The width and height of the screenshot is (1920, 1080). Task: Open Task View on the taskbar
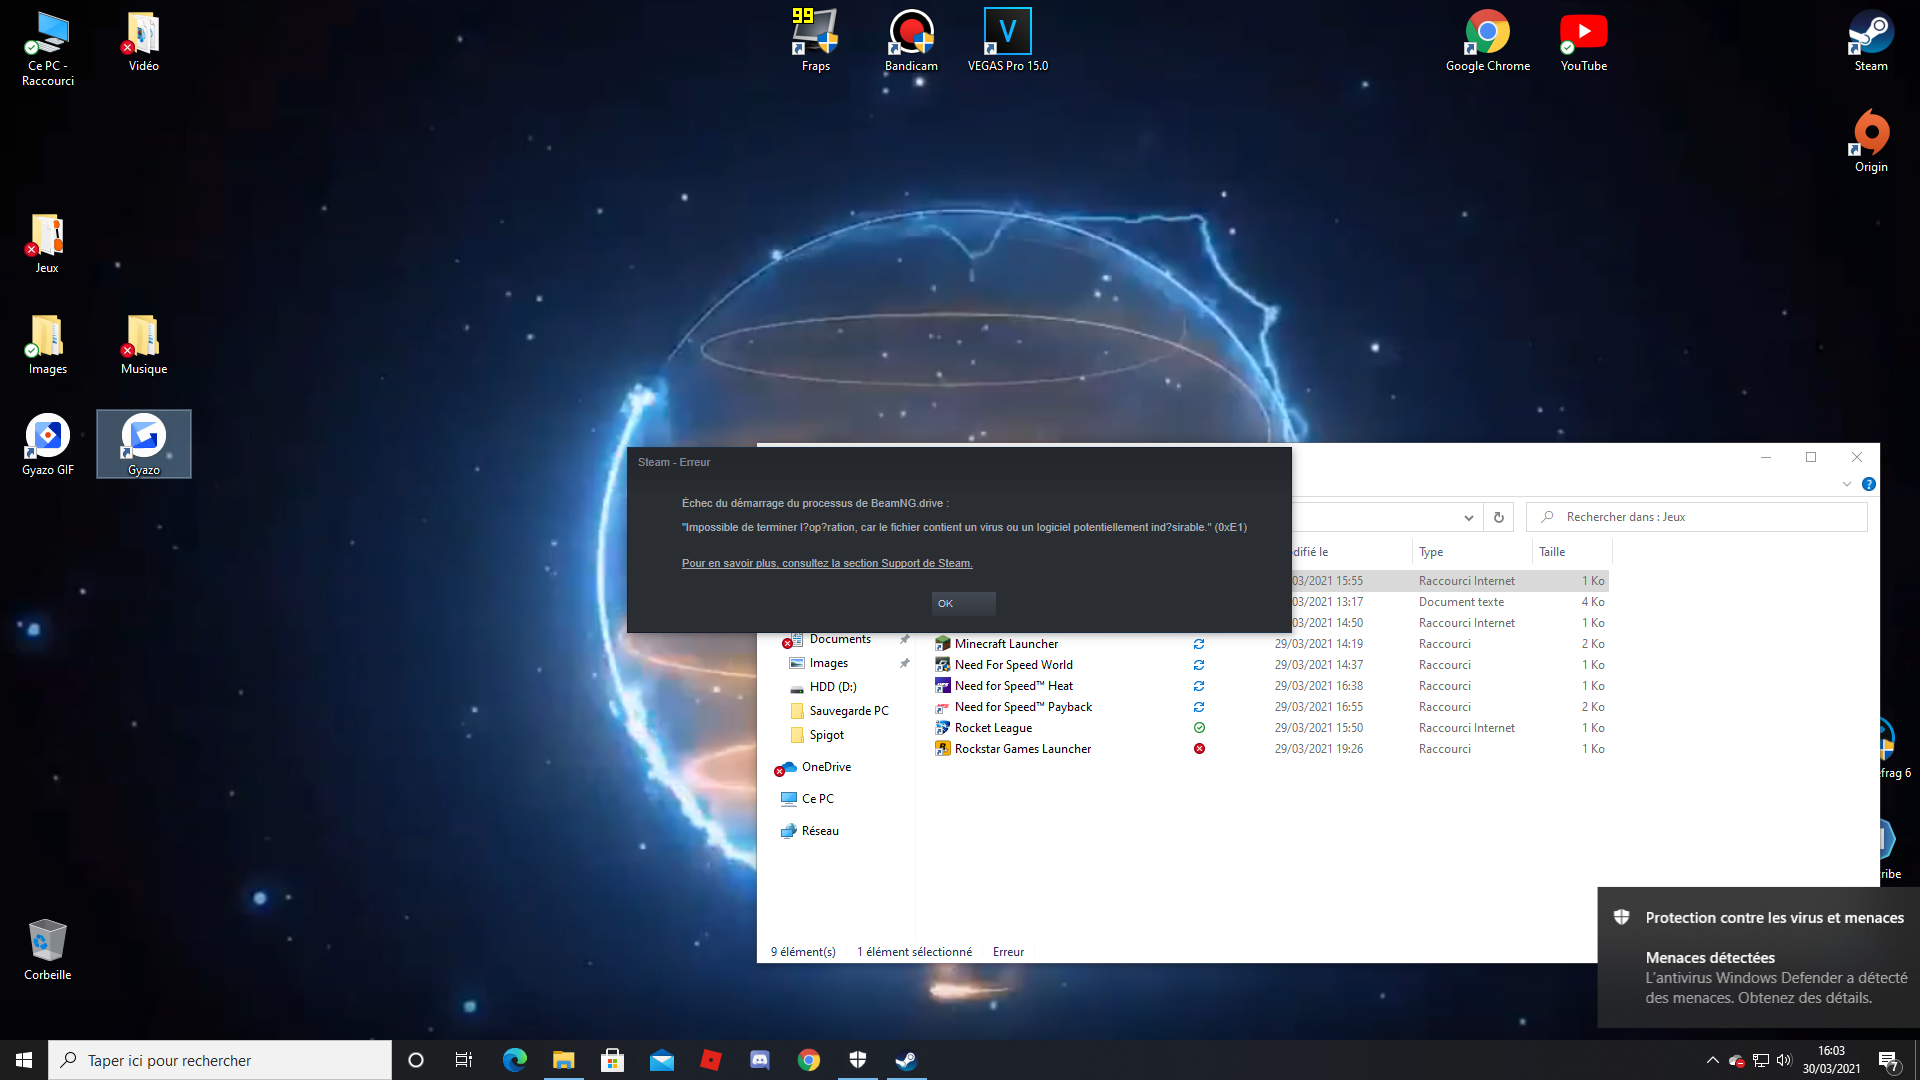(464, 1060)
